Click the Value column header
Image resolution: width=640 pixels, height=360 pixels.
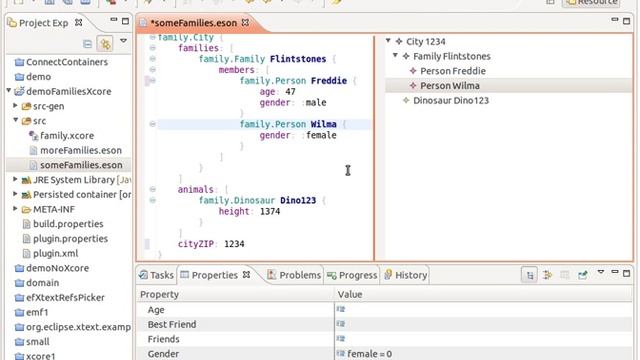483,294
